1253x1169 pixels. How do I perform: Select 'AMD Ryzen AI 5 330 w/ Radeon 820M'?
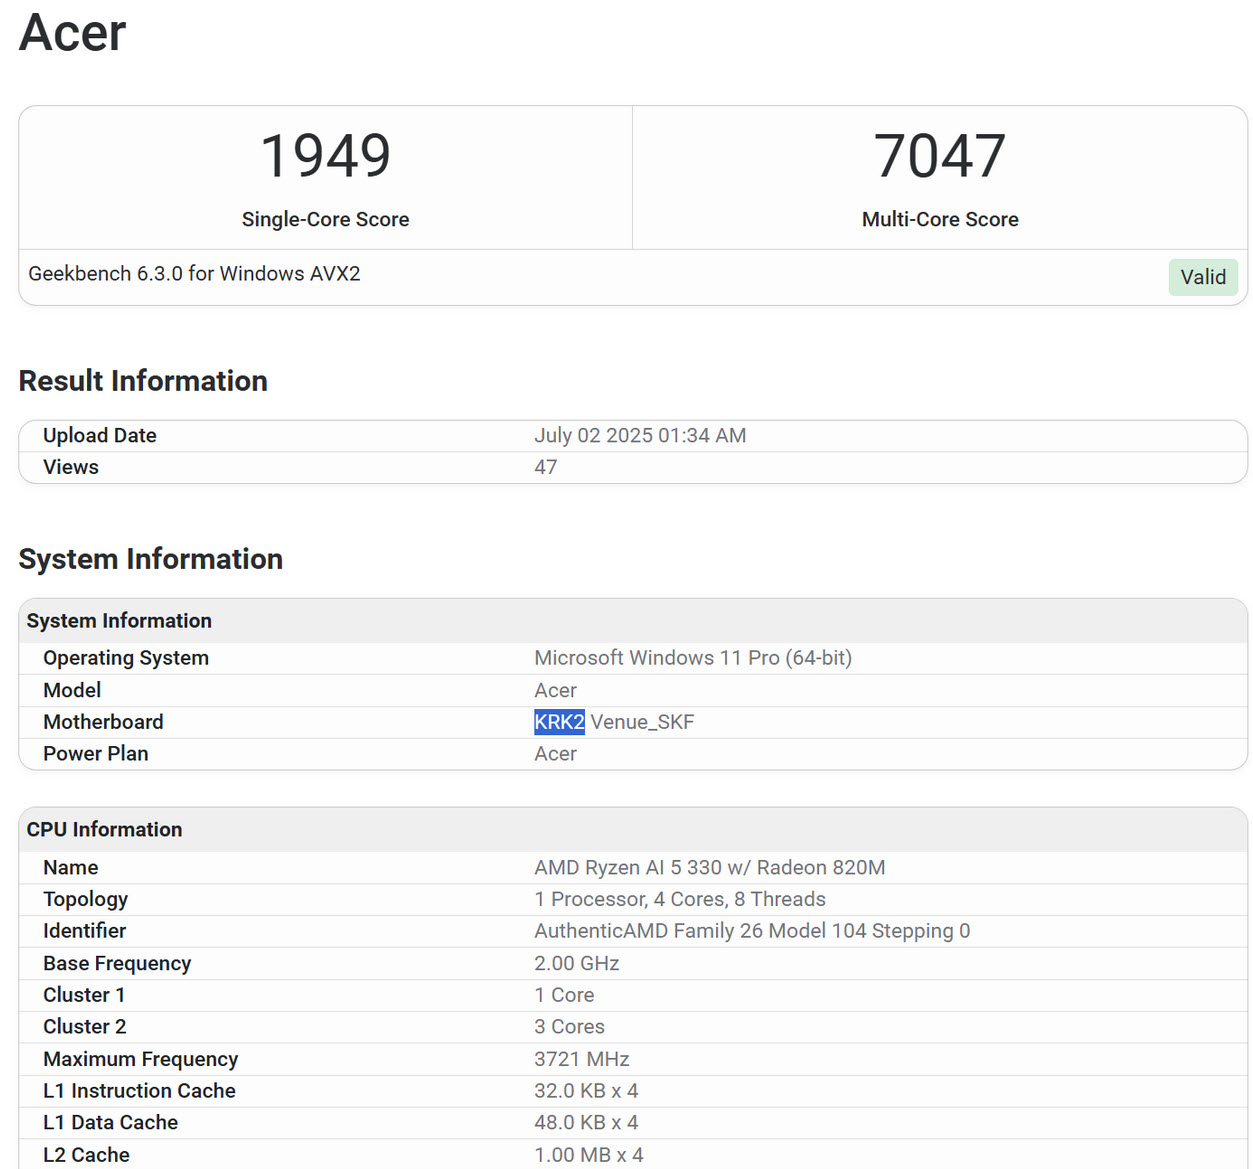710,868
